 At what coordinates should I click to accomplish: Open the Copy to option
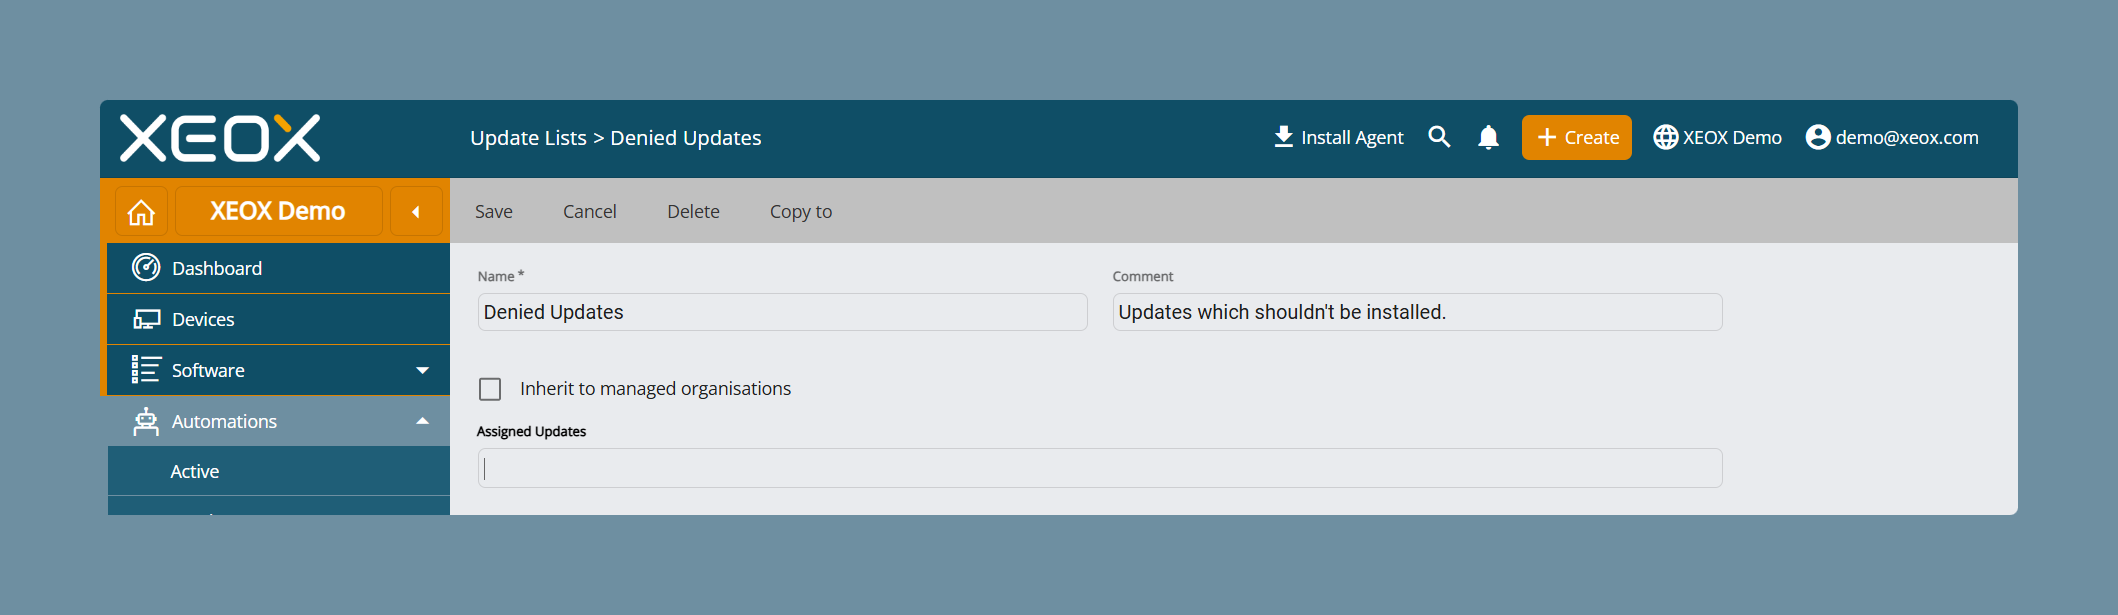tap(801, 211)
